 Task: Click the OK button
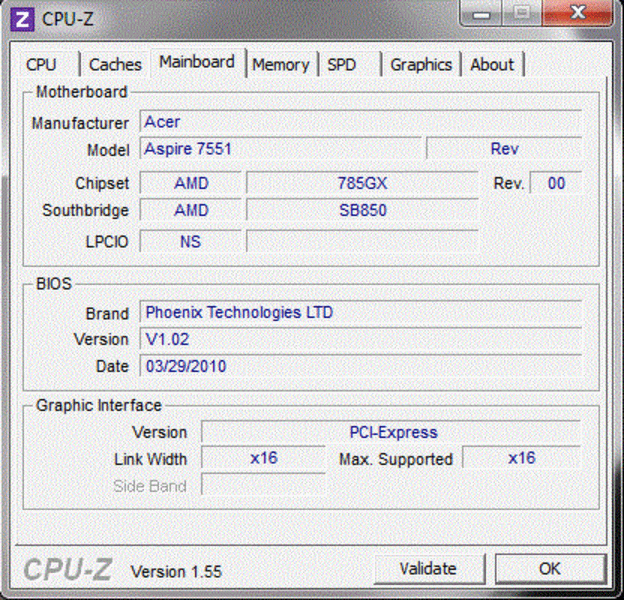[x=550, y=569]
